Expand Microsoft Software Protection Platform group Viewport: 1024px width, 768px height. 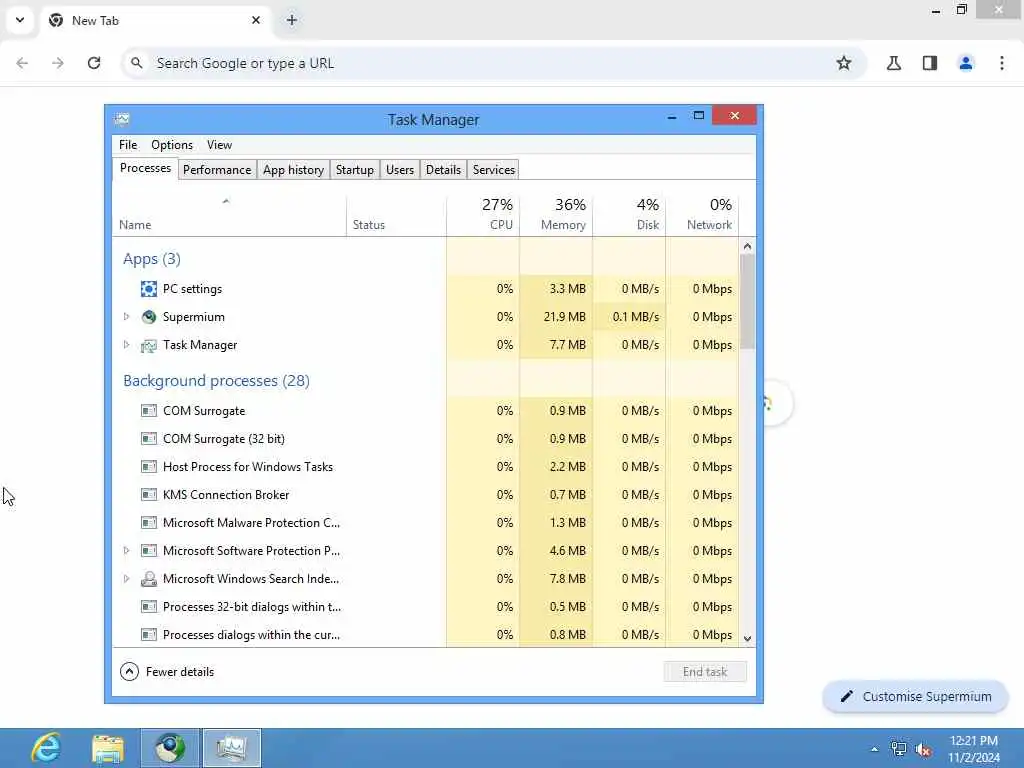[127, 551]
